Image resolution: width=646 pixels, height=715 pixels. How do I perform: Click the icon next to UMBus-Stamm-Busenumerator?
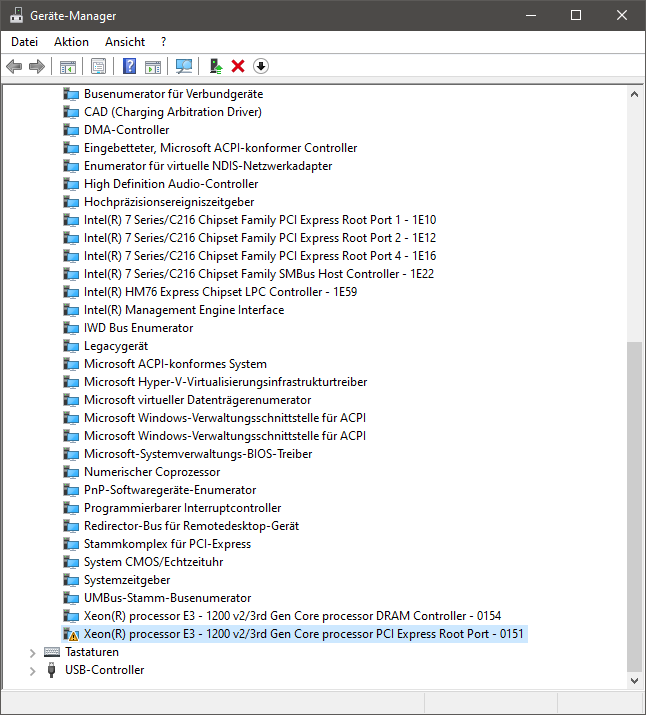(x=71, y=598)
